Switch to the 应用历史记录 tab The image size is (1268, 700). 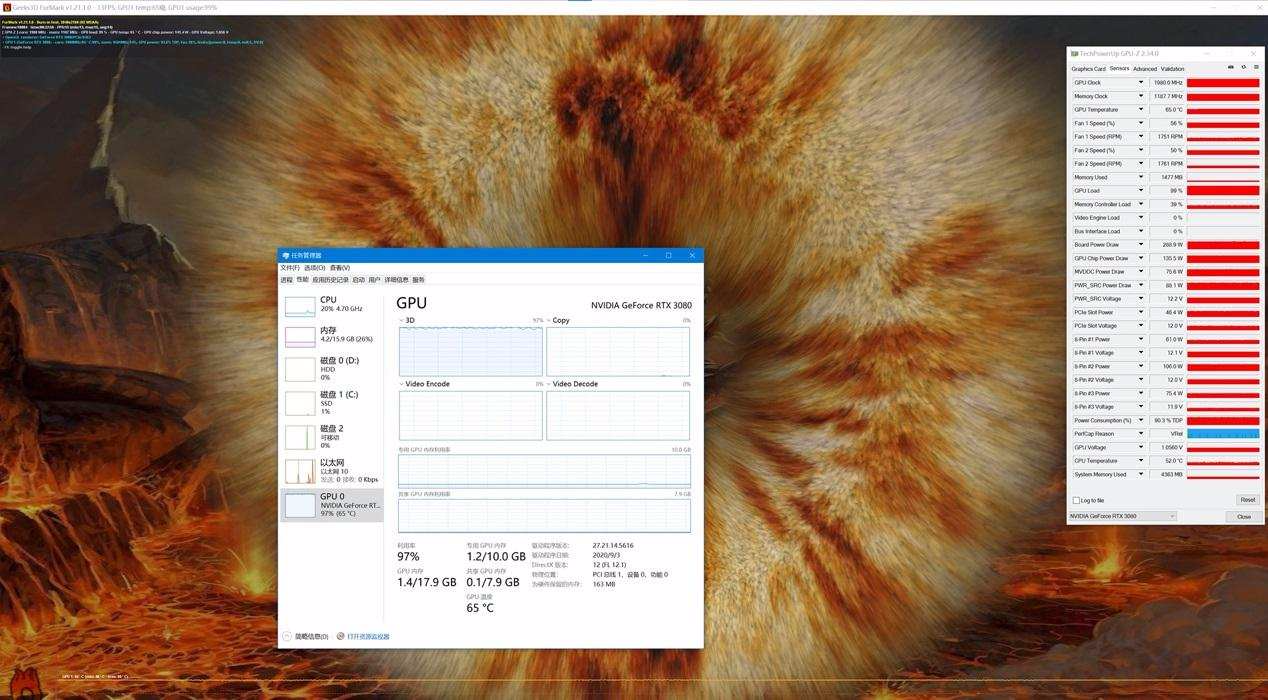tap(331, 280)
